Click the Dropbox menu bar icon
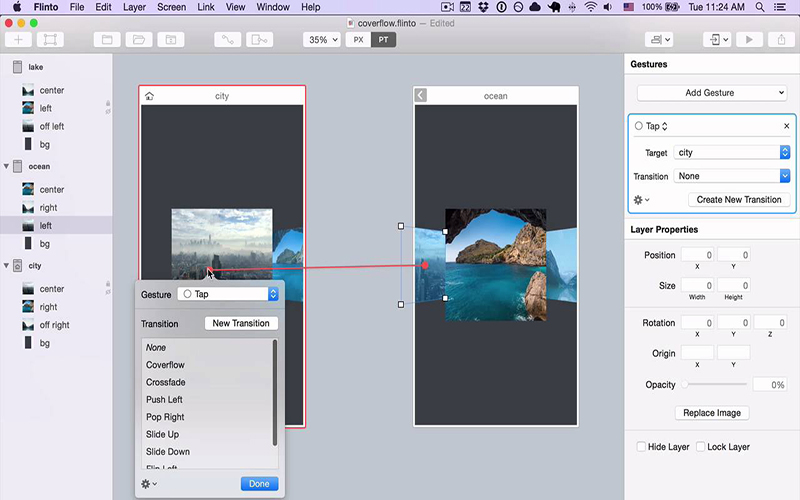Image resolution: width=800 pixels, height=500 pixels. coord(483,7)
